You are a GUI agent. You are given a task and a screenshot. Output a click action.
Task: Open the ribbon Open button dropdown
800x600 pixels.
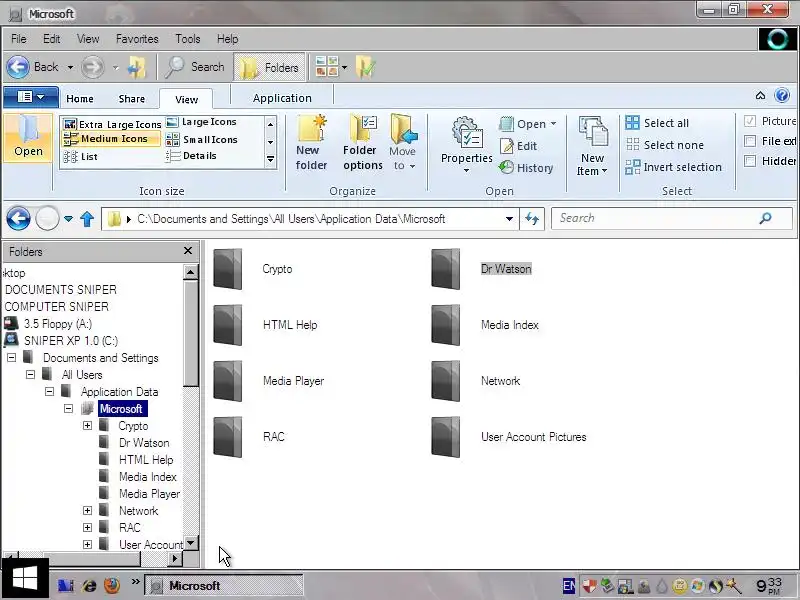[554, 124]
